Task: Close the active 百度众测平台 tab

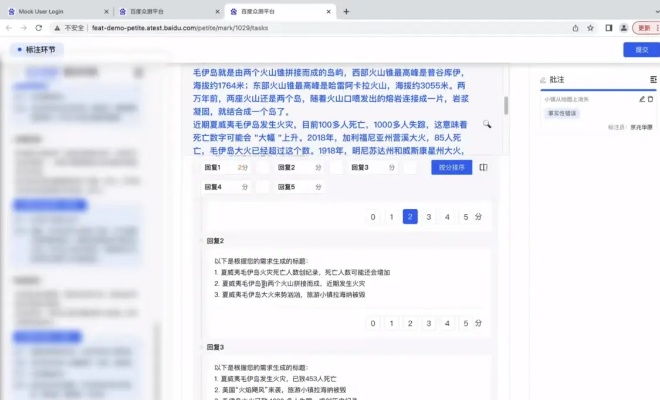Action: point(328,12)
